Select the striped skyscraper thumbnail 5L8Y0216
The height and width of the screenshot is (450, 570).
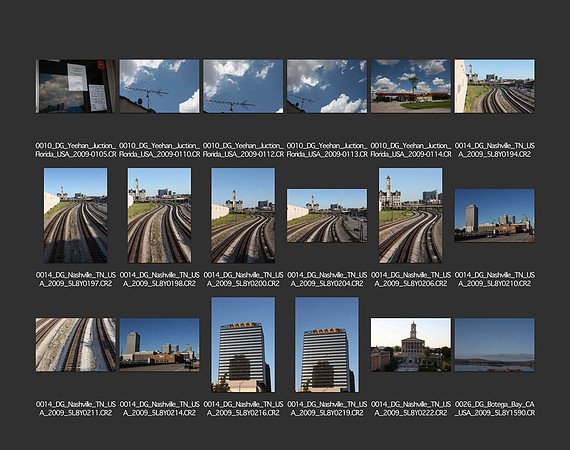[x=243, y=345]
